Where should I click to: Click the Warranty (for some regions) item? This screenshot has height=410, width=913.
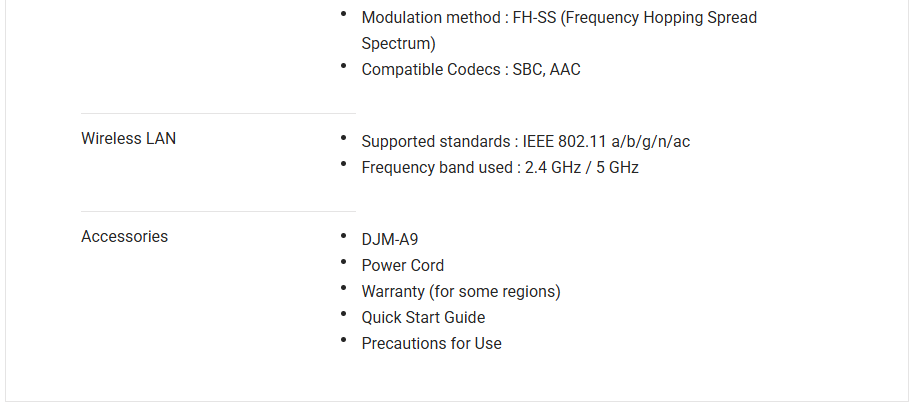click(460, 292)
